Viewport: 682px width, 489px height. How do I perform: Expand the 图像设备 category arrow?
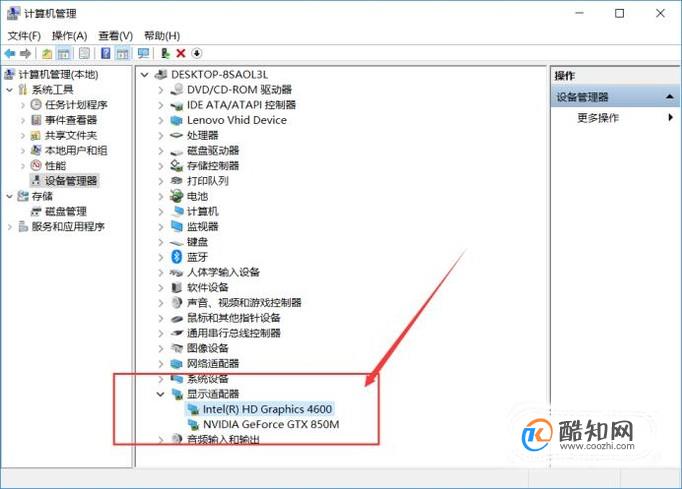[x=160, y=348]
